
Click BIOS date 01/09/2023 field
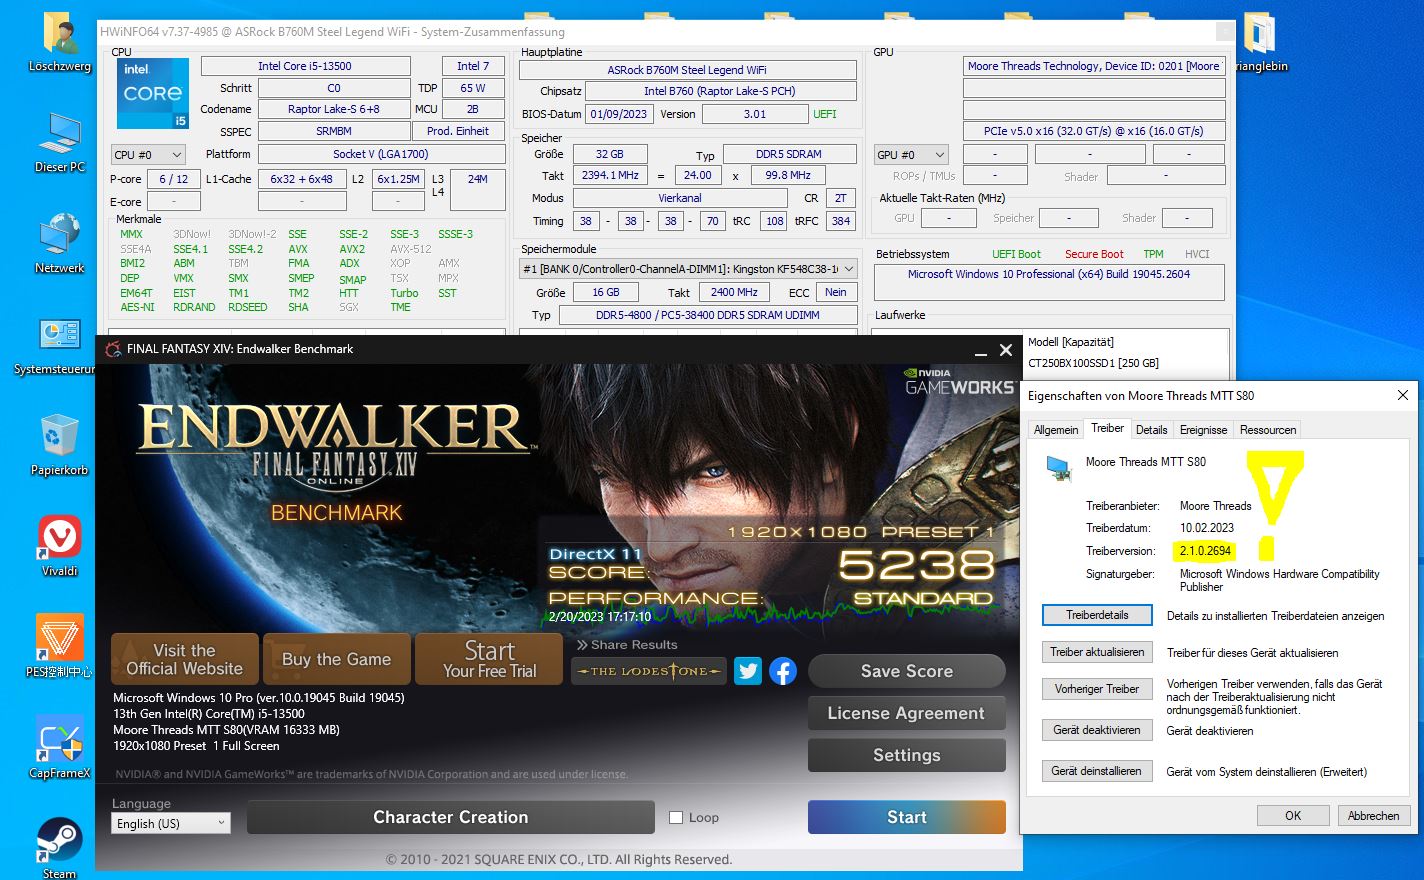619,114
